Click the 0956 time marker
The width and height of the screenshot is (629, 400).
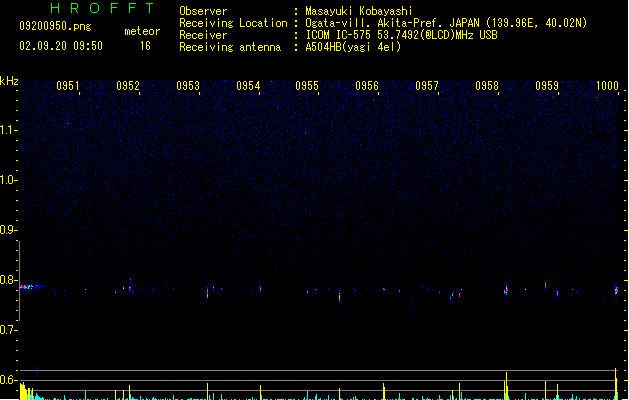click(367, 86)
